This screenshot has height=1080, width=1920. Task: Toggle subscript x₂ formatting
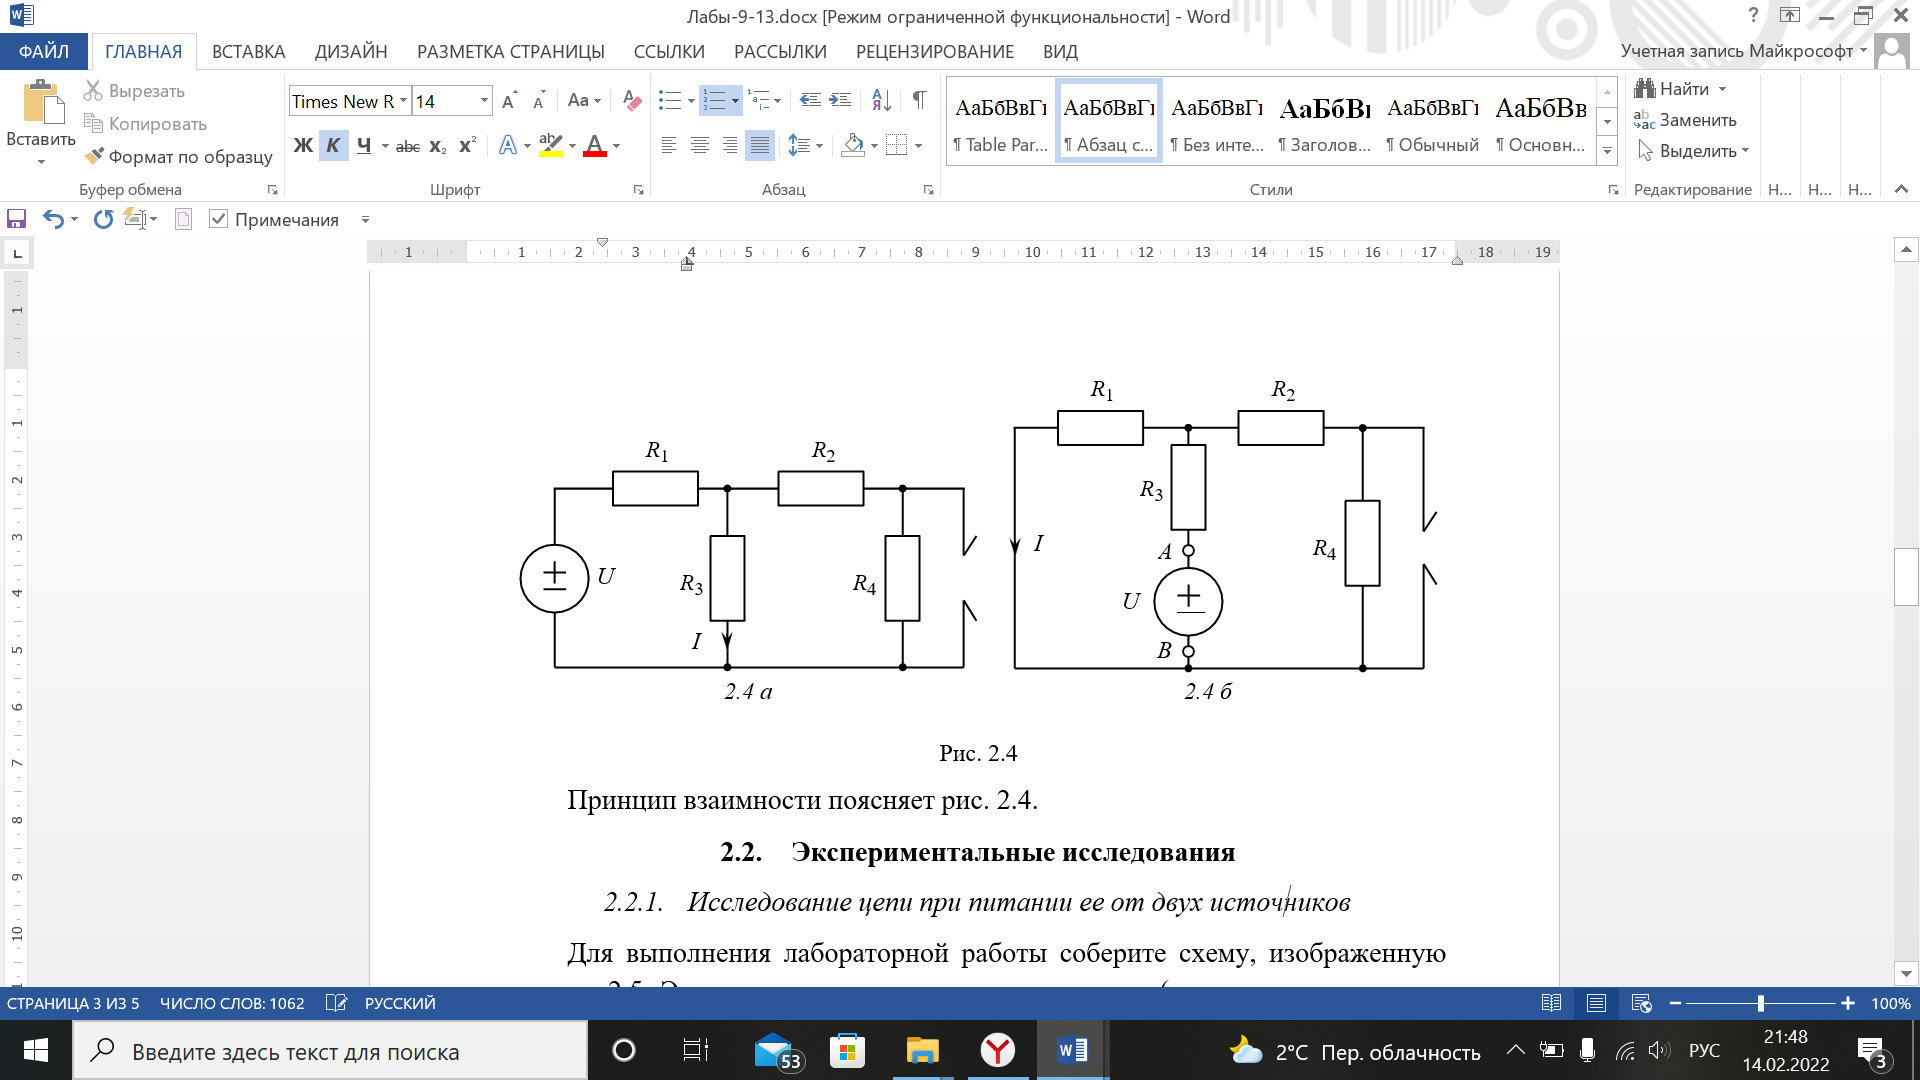pos(437,146)
